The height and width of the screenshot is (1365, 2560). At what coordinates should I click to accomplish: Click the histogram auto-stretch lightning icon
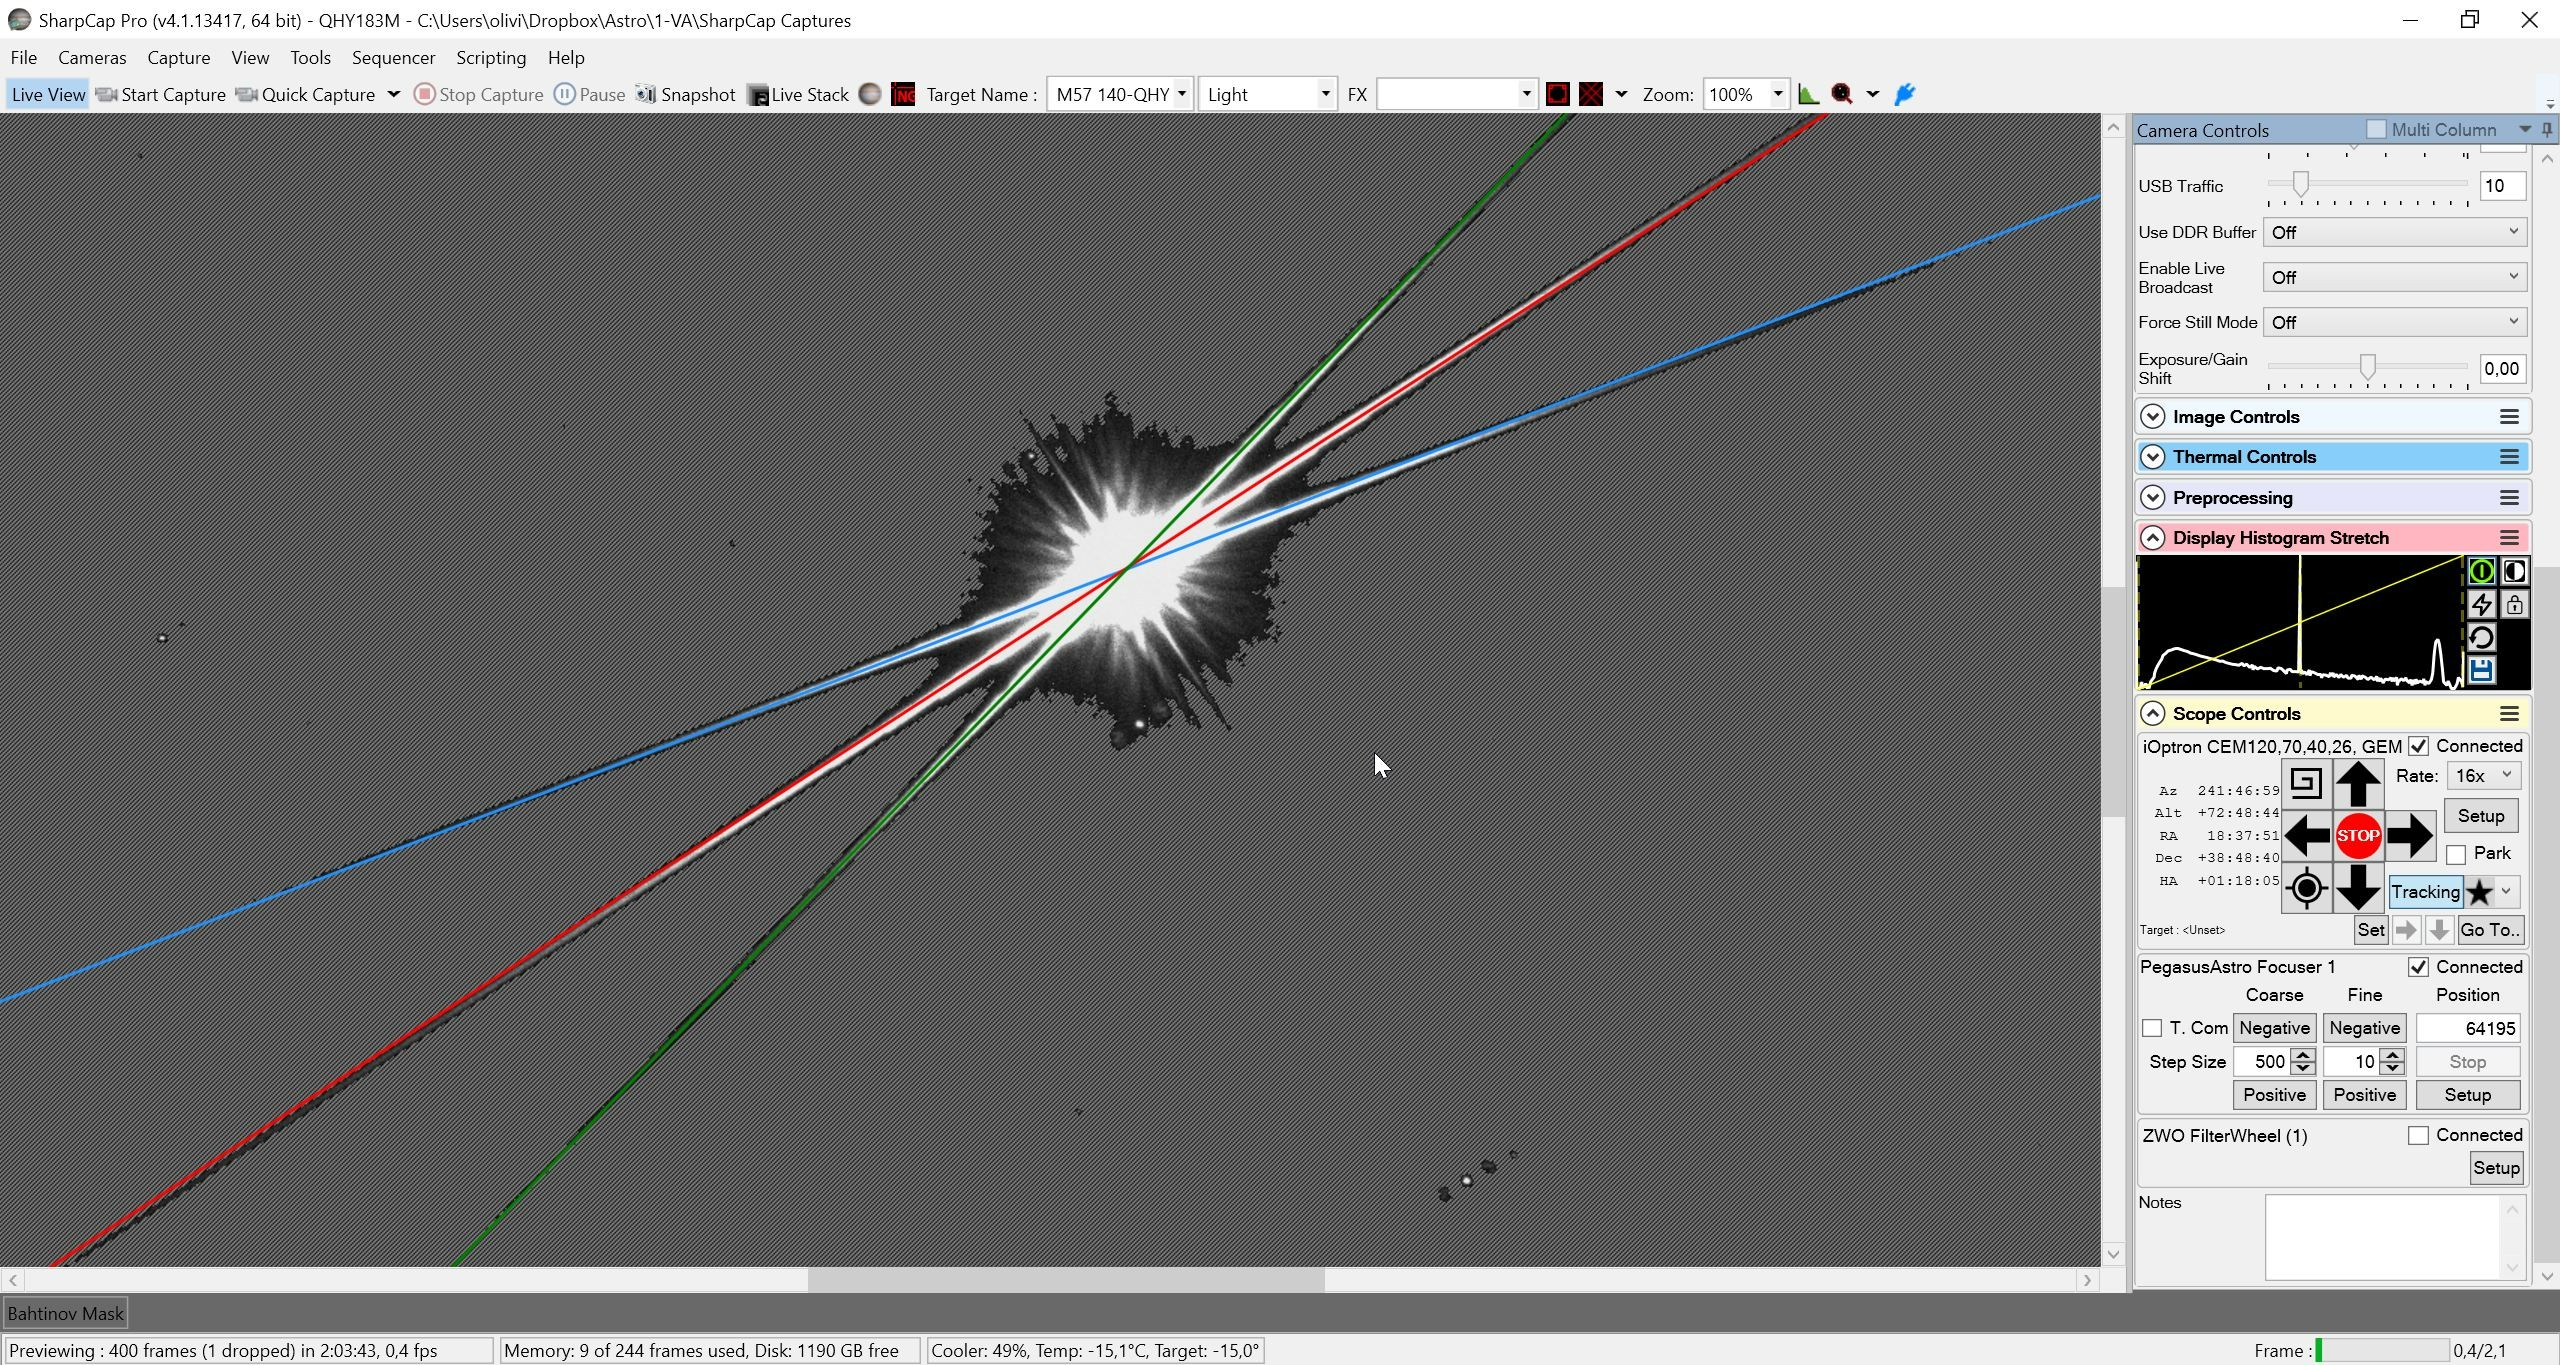click(2481, 605)
